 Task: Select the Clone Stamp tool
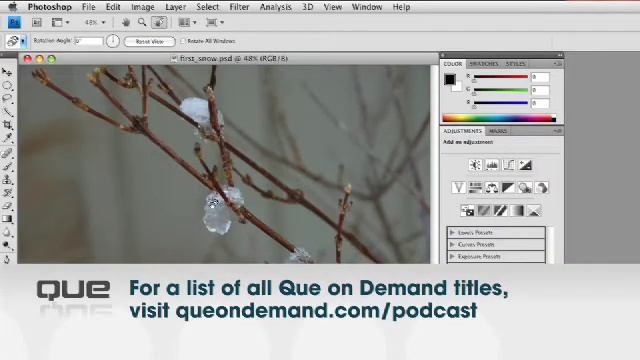(7, 179)
